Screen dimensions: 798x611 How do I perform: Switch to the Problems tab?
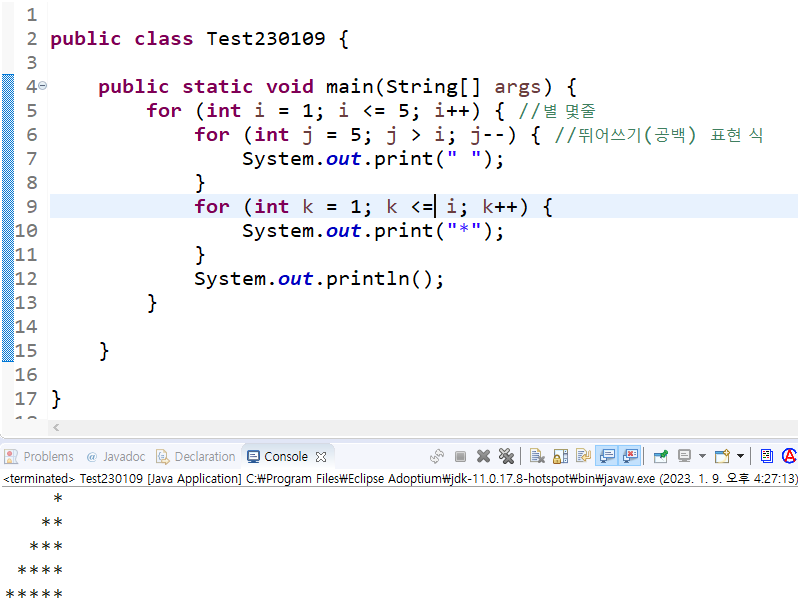pos(39,457)
